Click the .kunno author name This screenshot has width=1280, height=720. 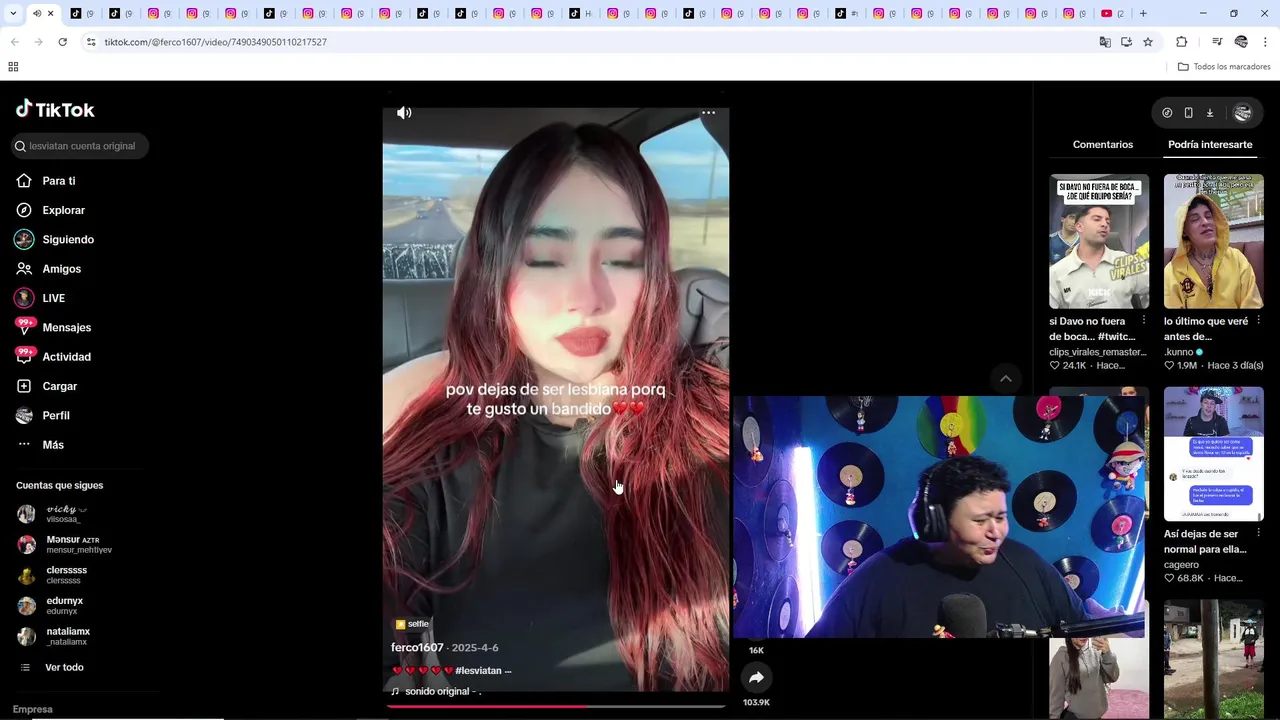point(1179,352)
